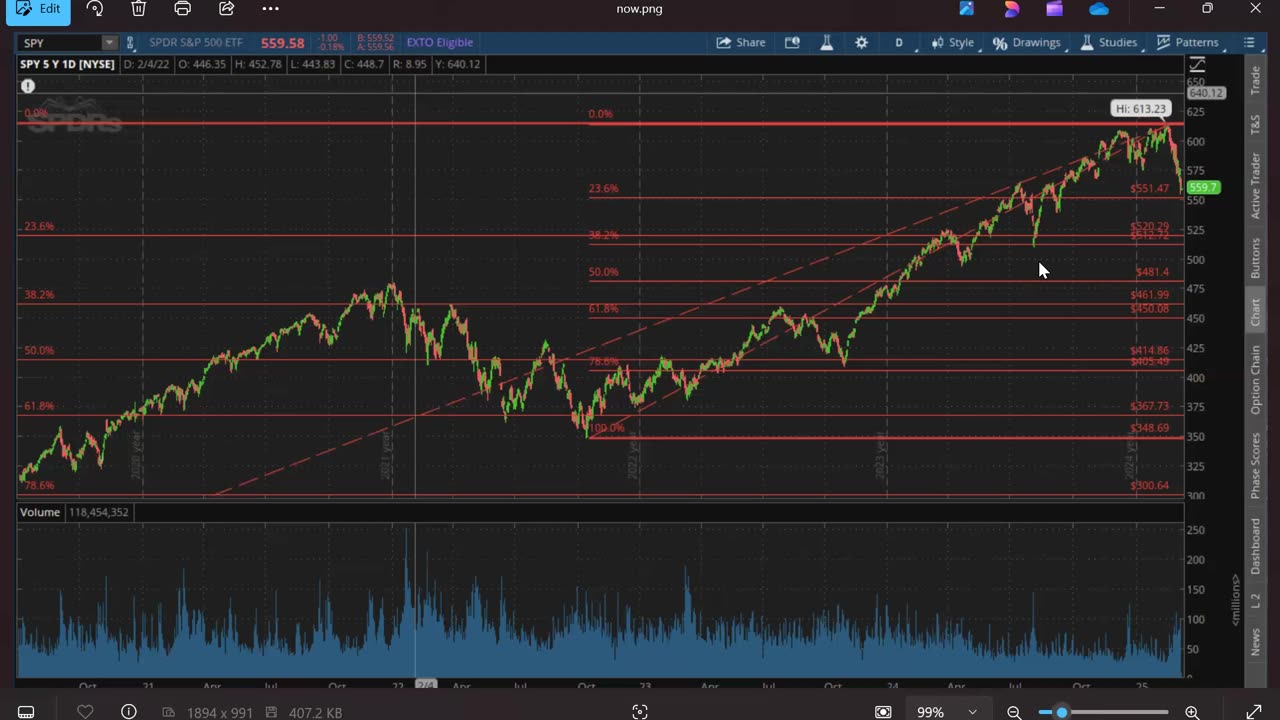Show file info with the info icon
This screenshot has height=720, width=1280.
(x=129, y=712)
